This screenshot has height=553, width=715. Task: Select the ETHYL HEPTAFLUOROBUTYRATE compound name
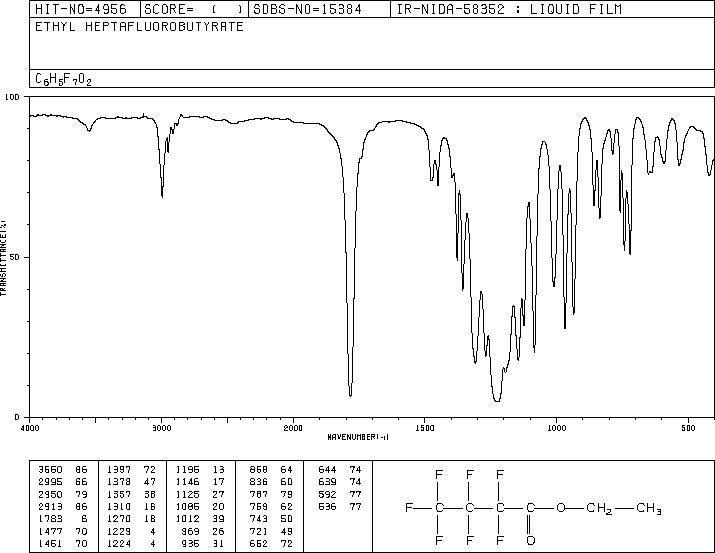(x=139, y=27)
